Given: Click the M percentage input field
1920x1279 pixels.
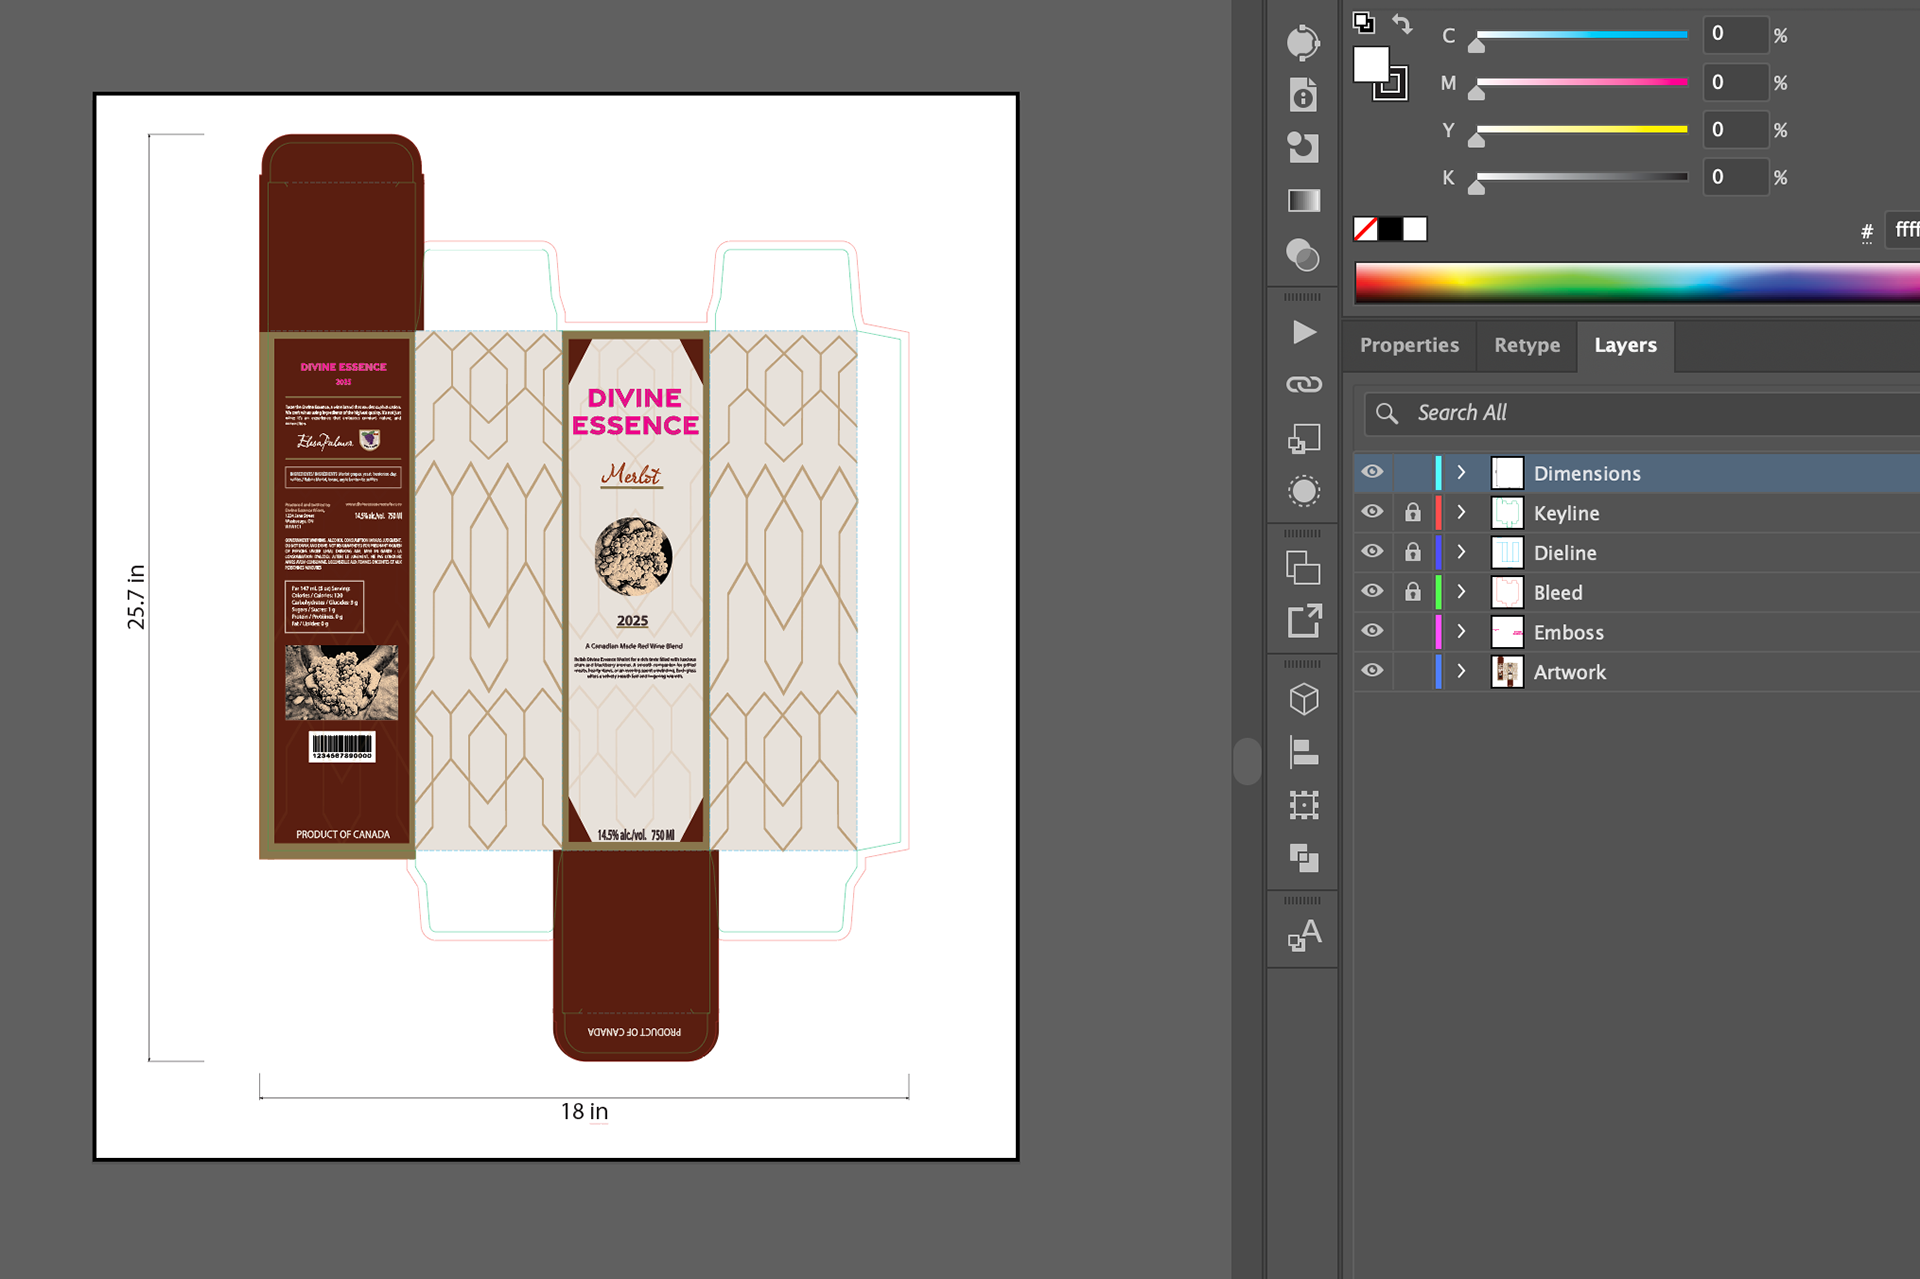Looking at the screenshot, I should coord(1736,82).
